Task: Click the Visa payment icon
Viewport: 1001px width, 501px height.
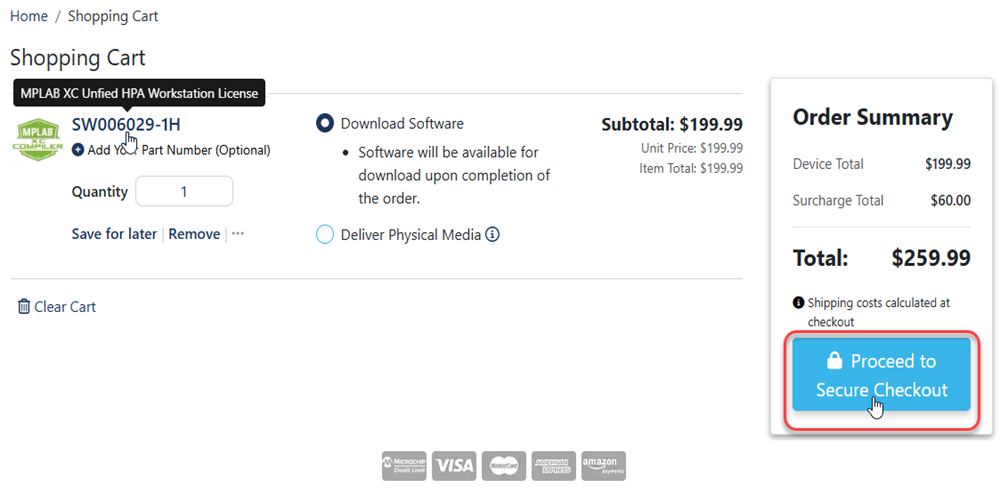Action: pyautogui.click(x=454, y=465)
